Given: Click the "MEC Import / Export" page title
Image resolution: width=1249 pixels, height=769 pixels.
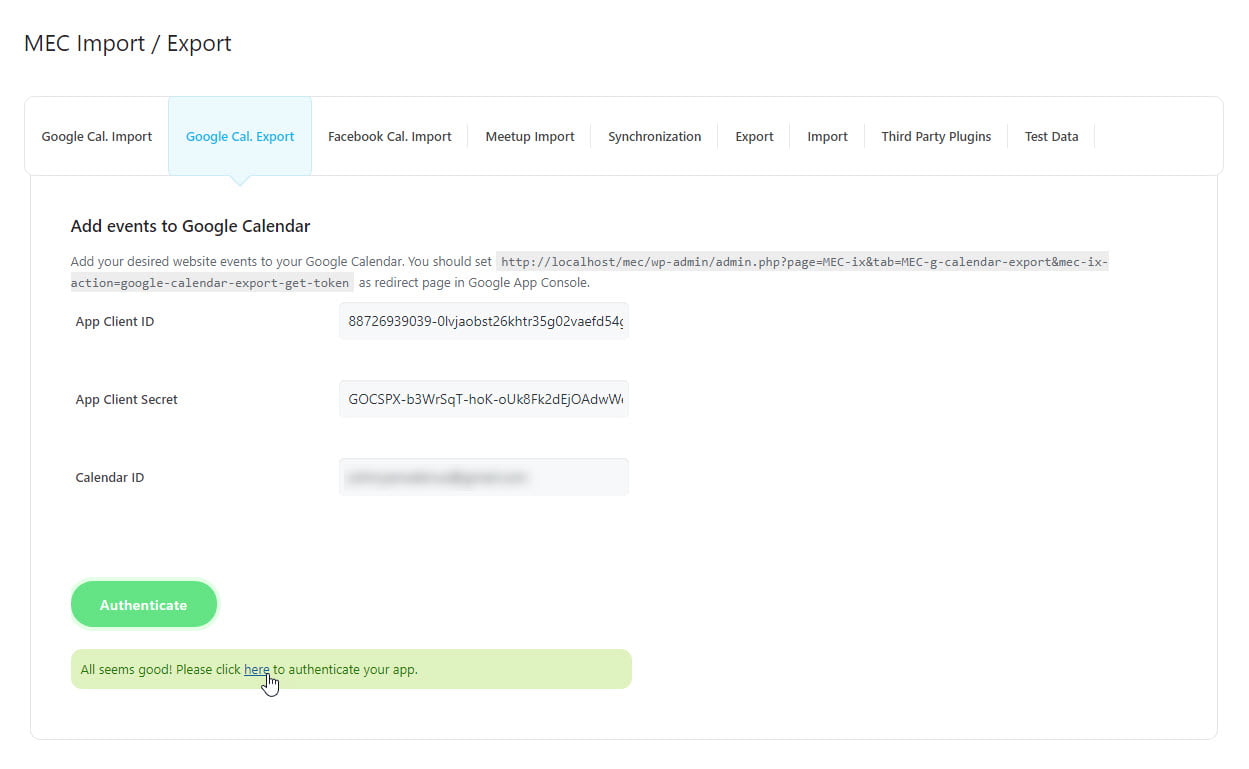Looking at the screenshot, I should click(128, 44).
